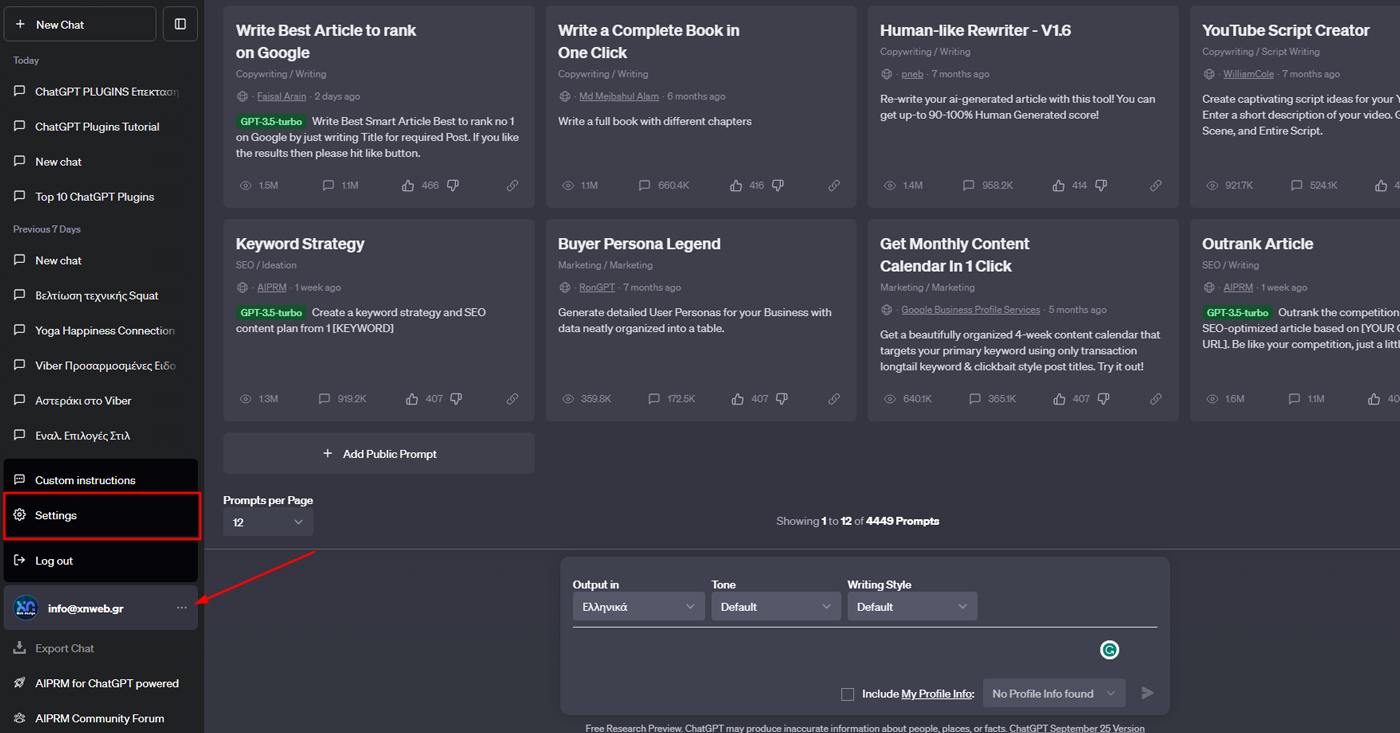The width and height of the screenshot is (1400, 733).
Task: Open Settings from the account menu
Action: [x=101, y=515]
